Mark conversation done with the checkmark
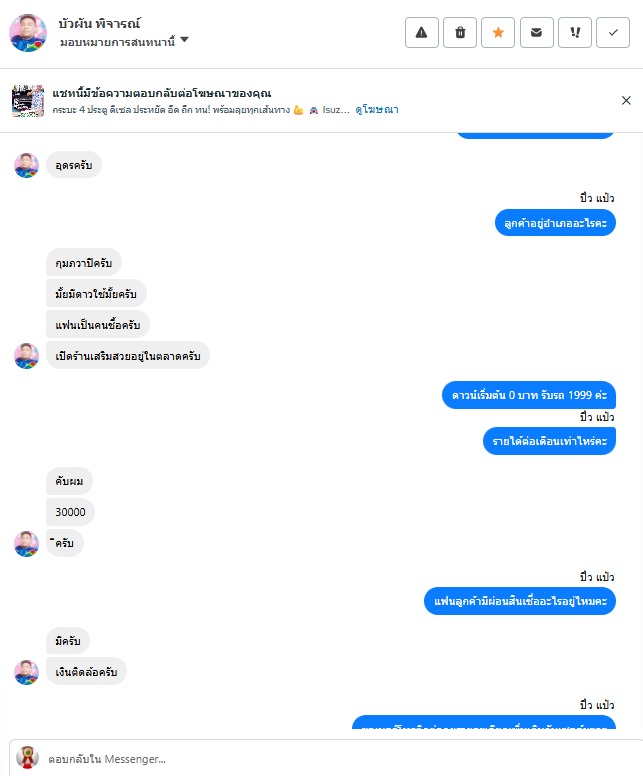 click(x=613, y=33)
